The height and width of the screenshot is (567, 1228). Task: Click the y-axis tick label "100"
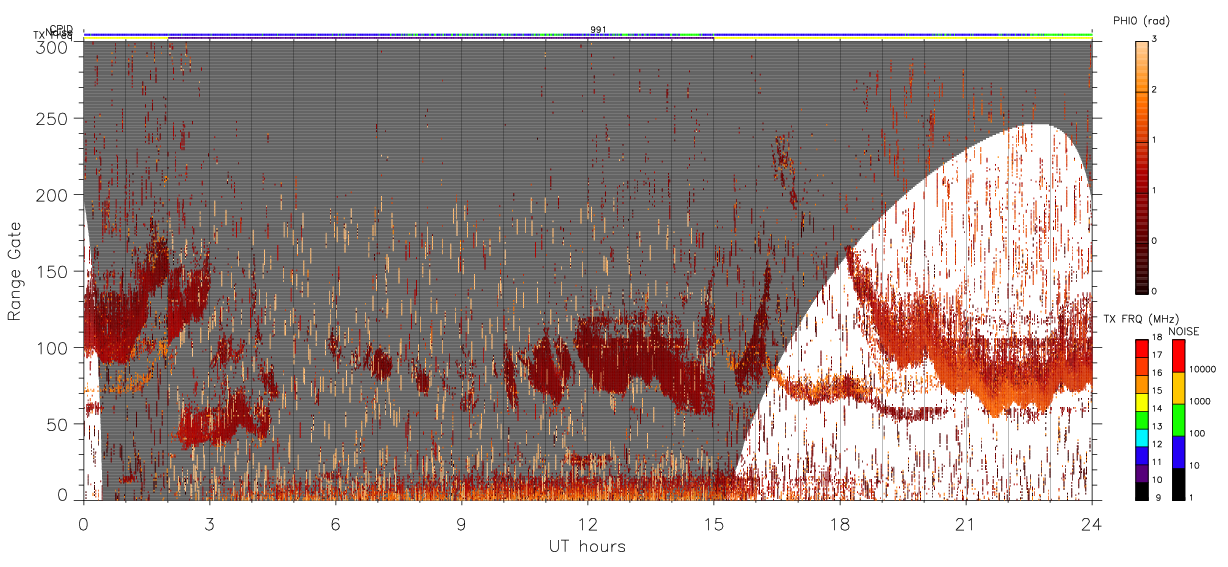tap(51, 348)
